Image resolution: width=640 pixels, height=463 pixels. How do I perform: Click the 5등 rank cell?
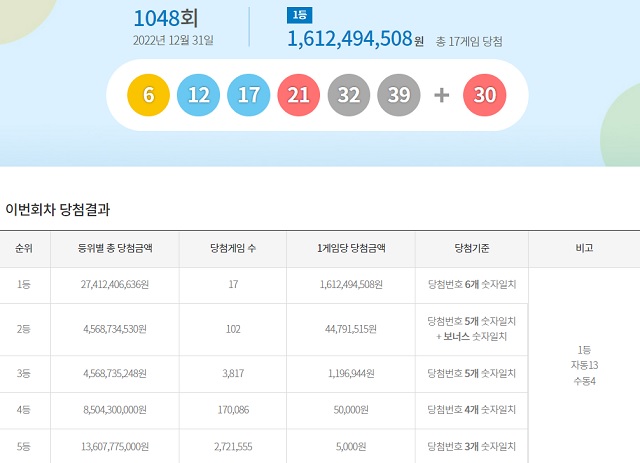[x=24, y=447]
